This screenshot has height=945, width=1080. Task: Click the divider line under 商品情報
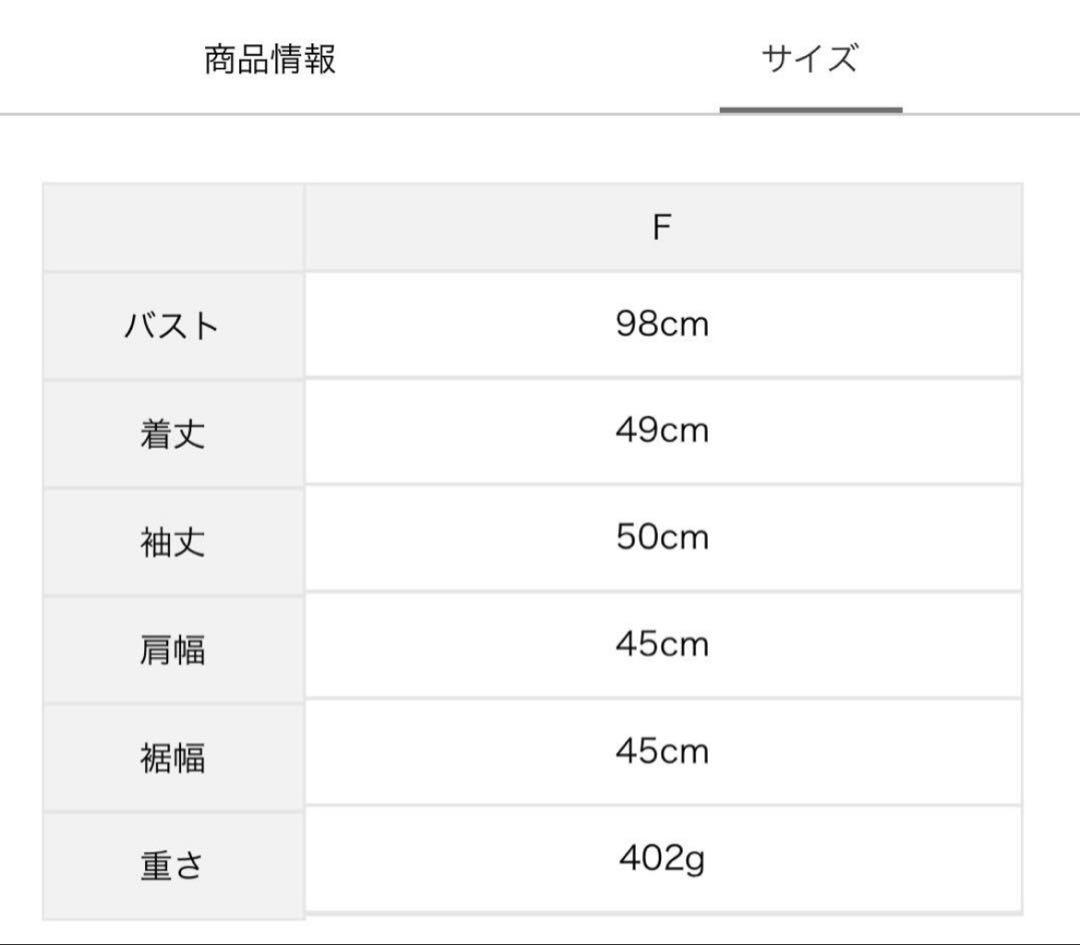[269, 114]
